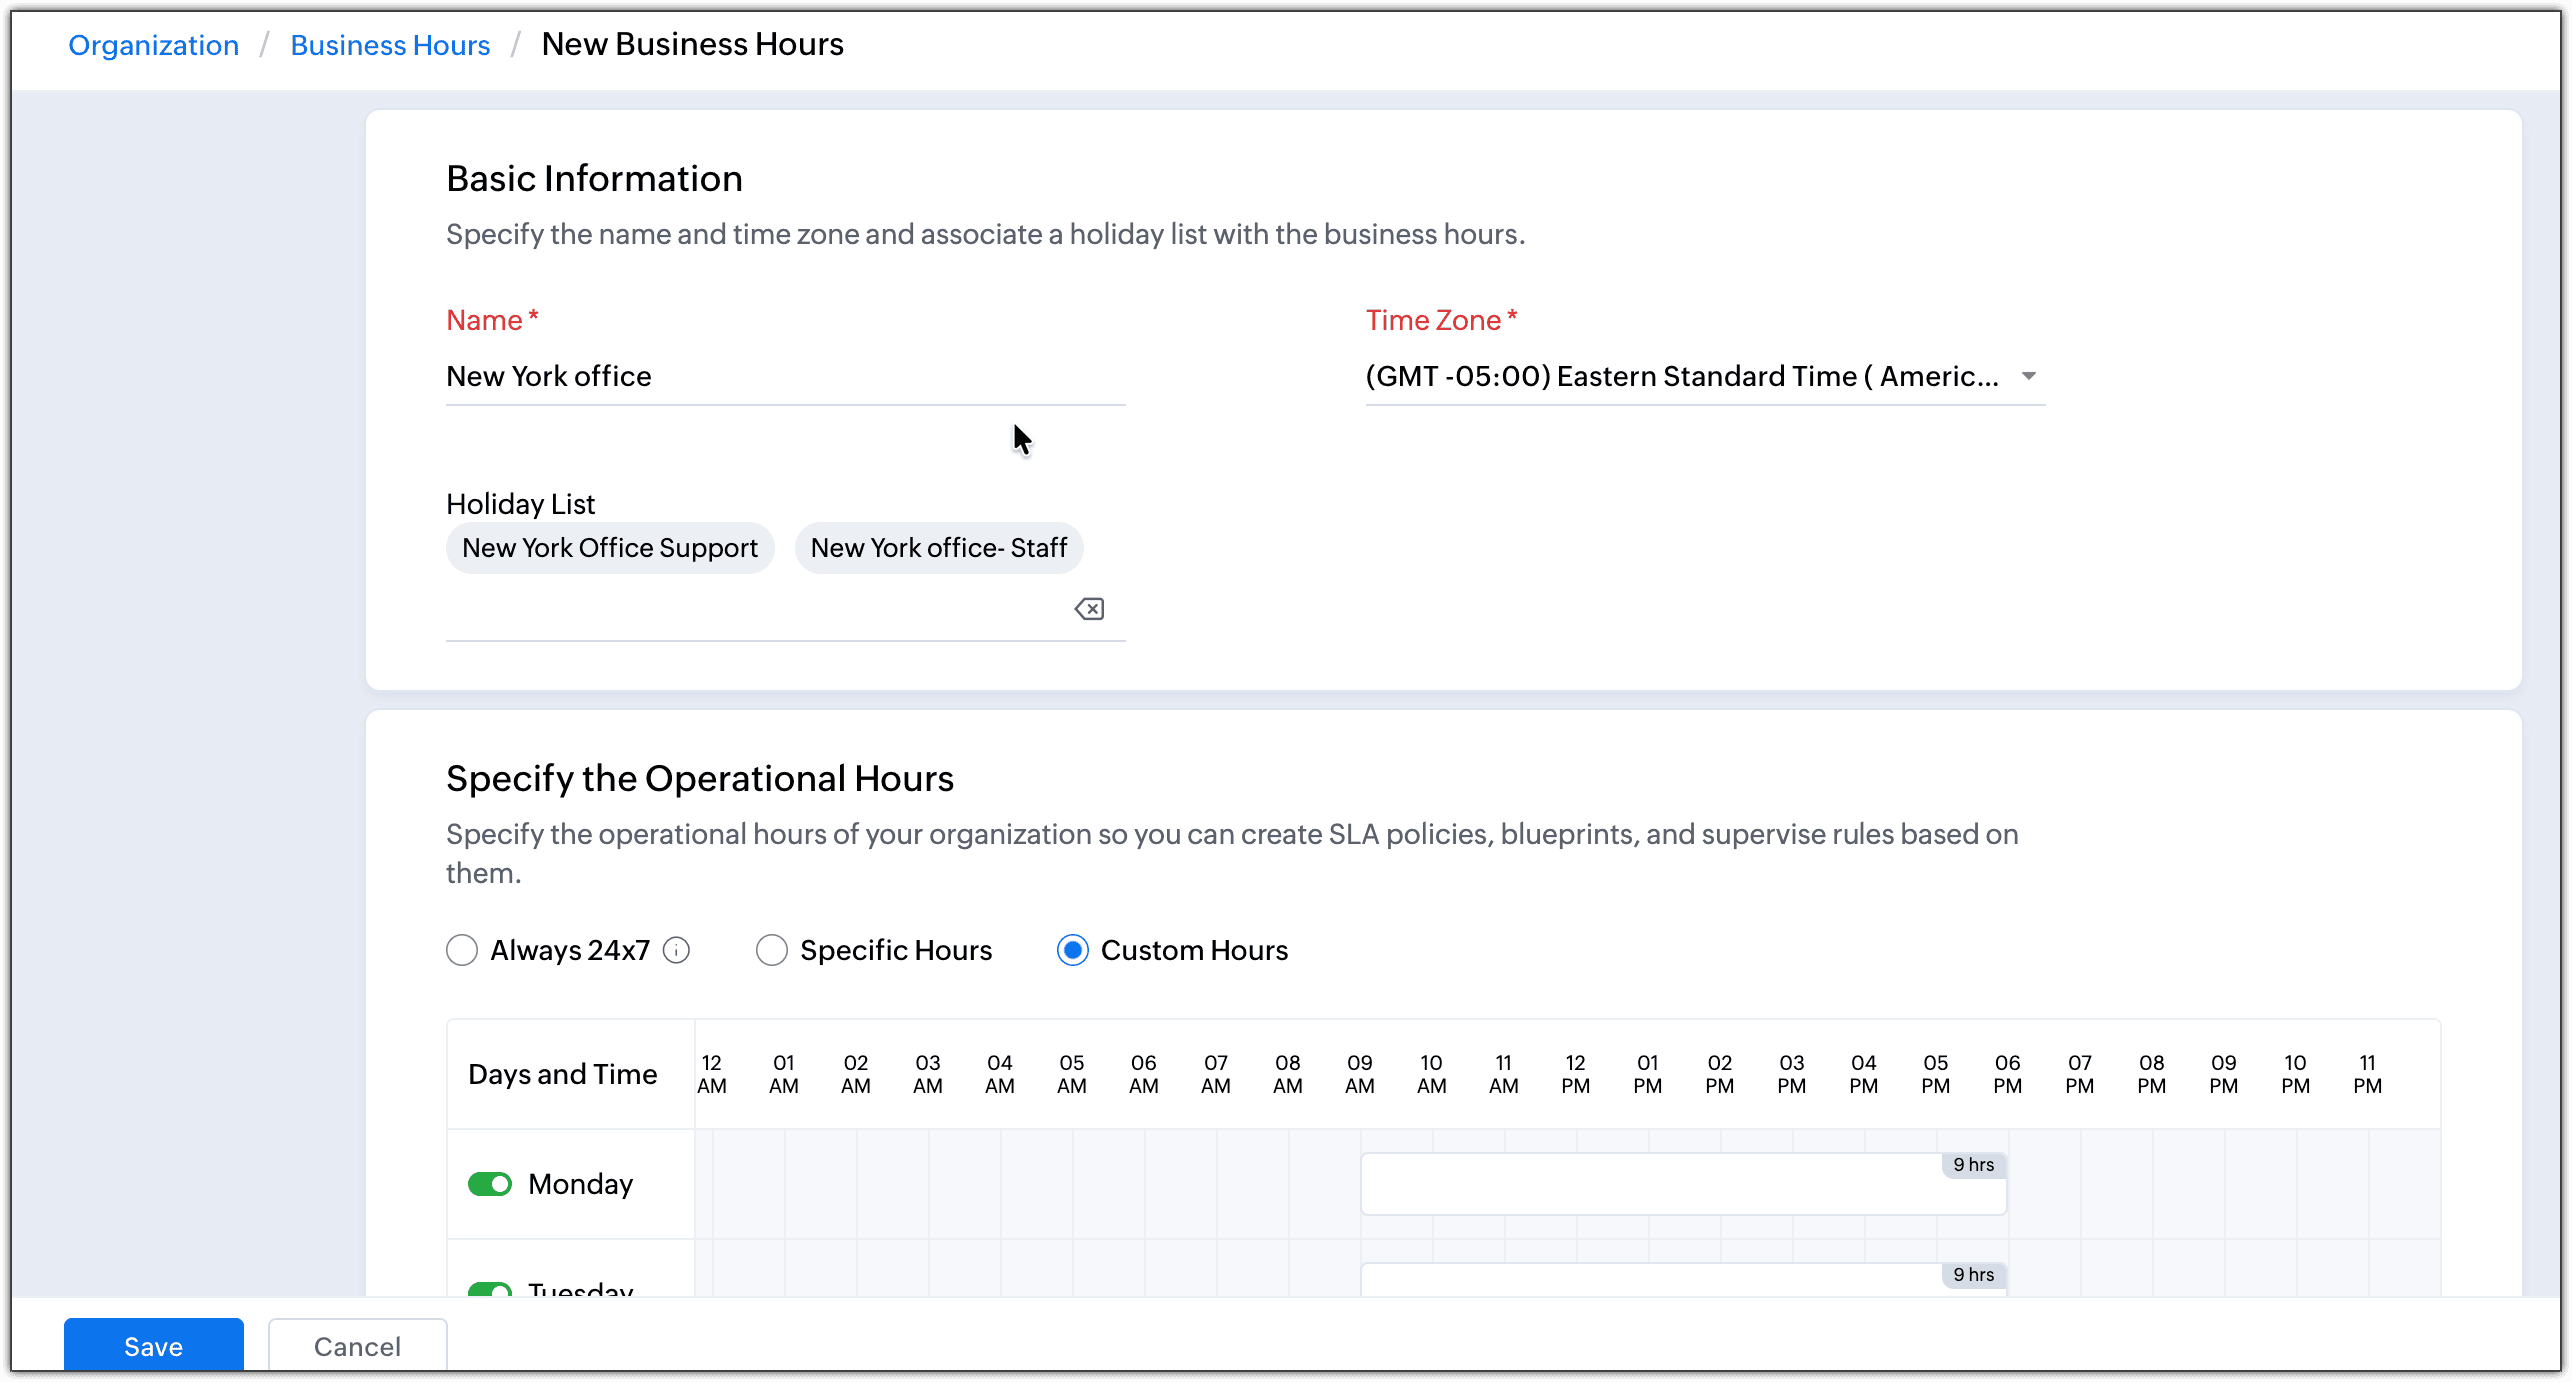Click the 12 PM column header
This screenshot has height=1382, width=2572.
tap(1575, 1074)
